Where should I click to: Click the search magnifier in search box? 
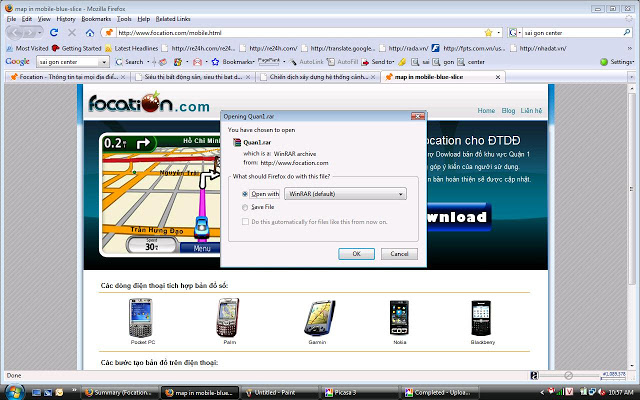[627, 32]
